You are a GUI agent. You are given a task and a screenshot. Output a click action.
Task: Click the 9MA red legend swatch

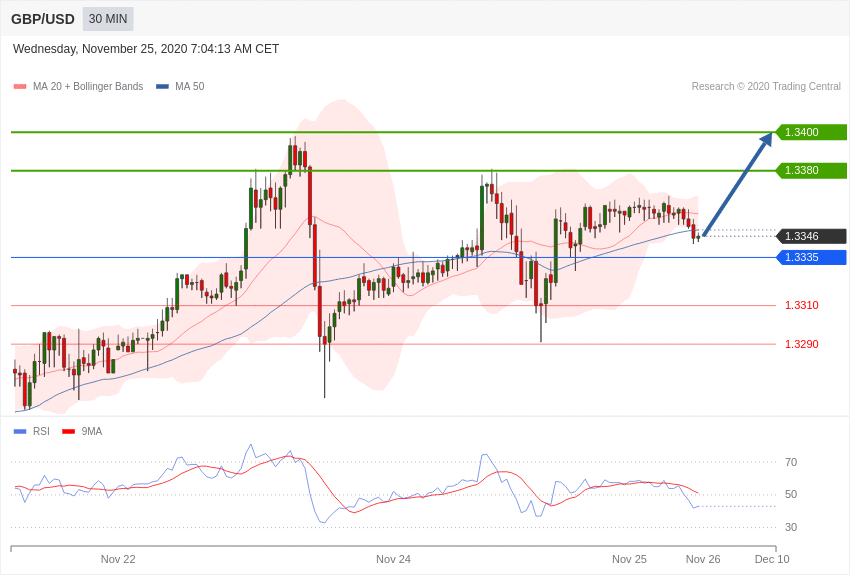[x=68, y=432]
